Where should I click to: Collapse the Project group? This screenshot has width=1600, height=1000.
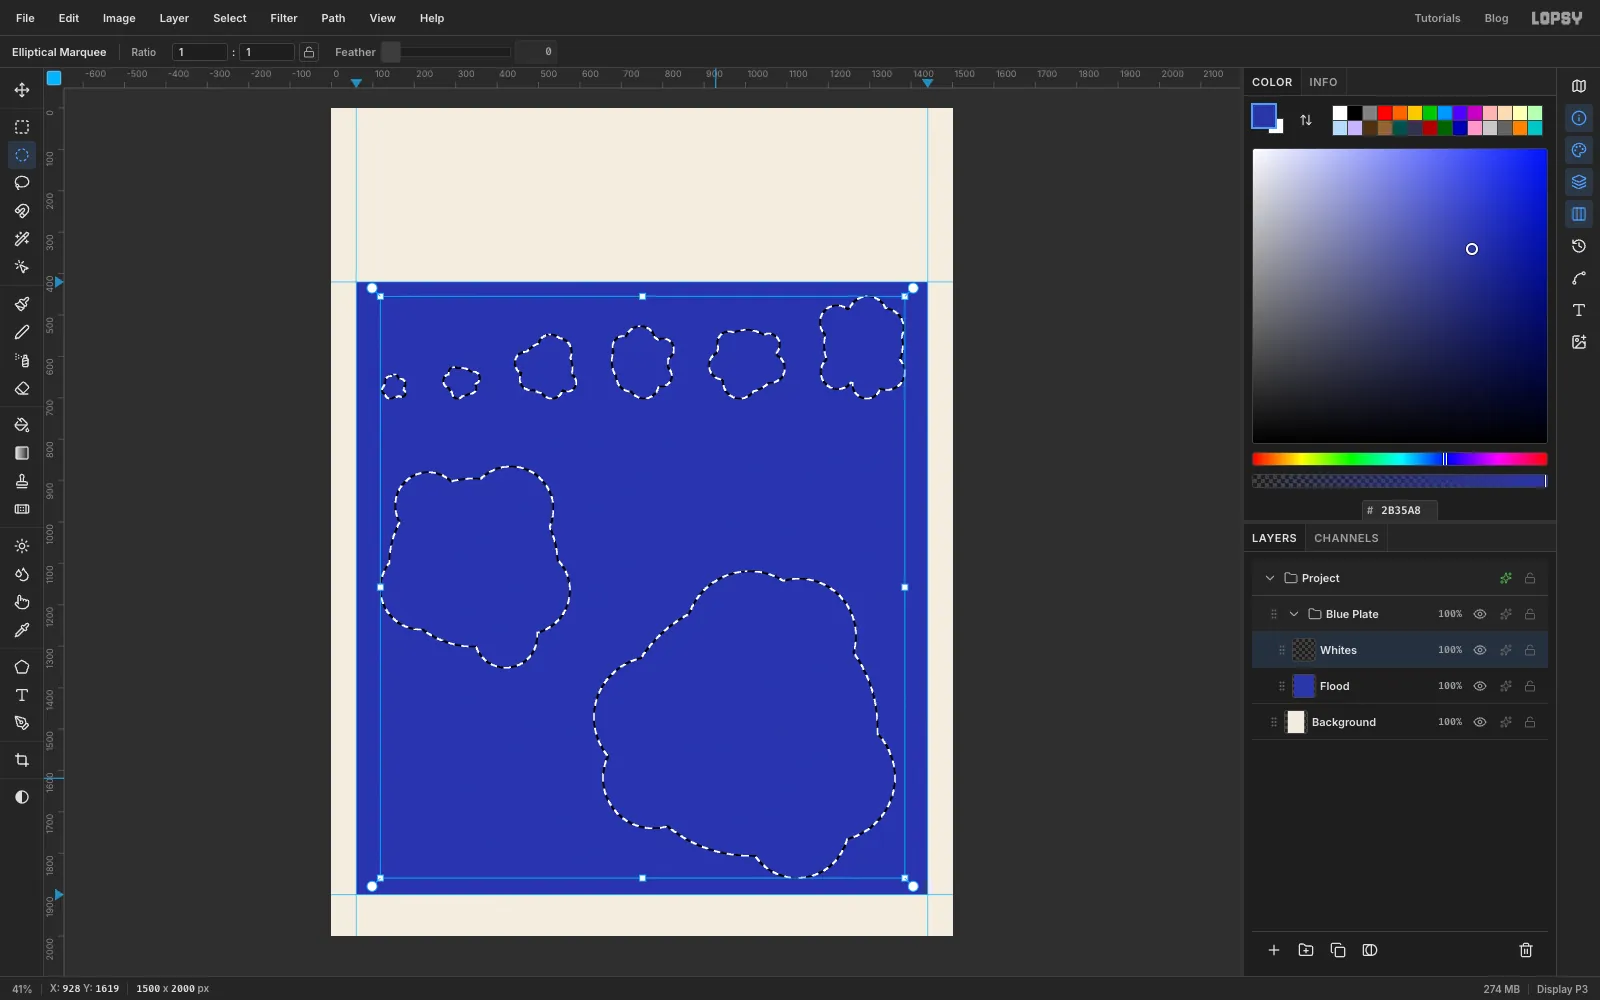pyautogui.click(x=1270, y=578)
